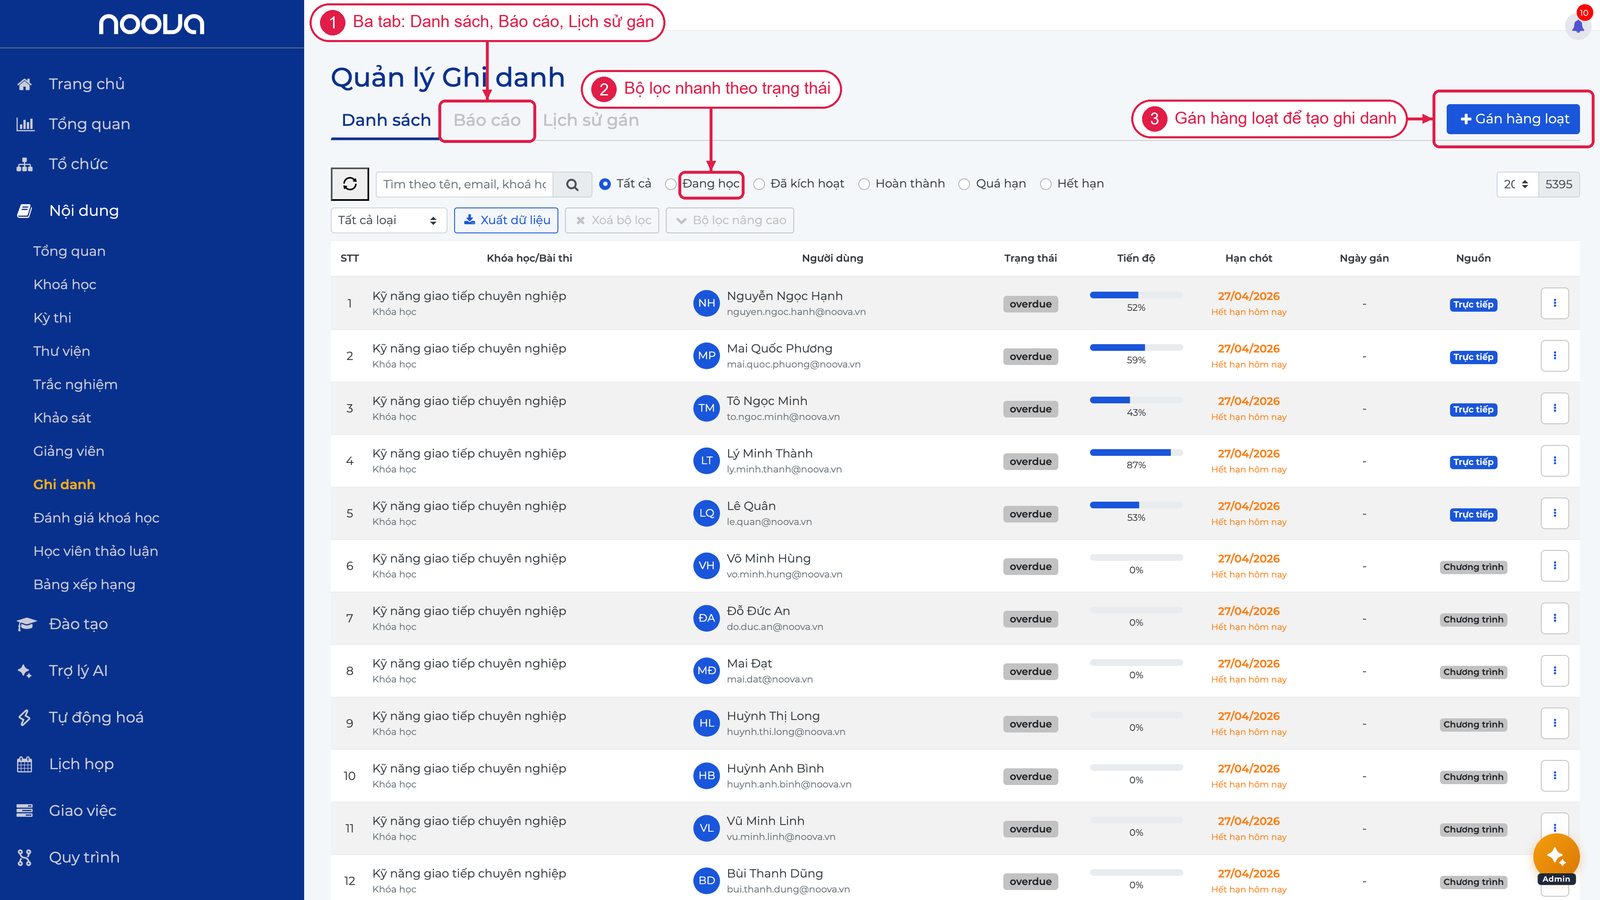Click Lý Minh Thành's 87% progress bar

tap(1136, 453)
